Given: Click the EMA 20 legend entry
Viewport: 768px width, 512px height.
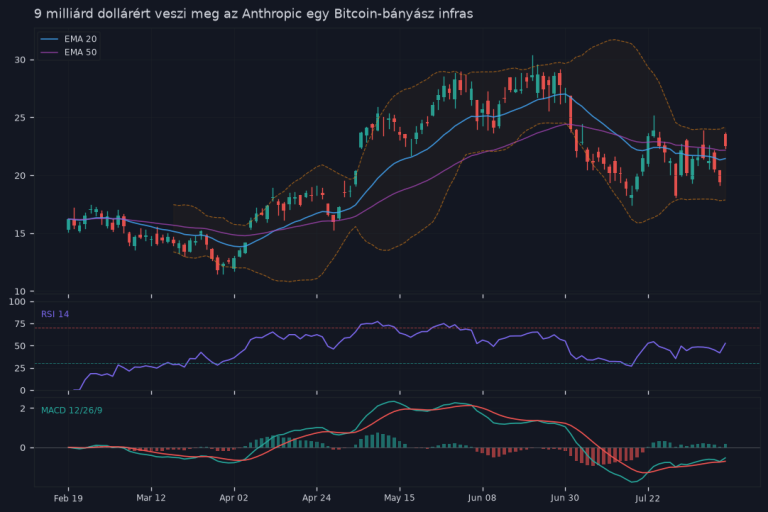Looking at the screenshot, I should (69, 39).
